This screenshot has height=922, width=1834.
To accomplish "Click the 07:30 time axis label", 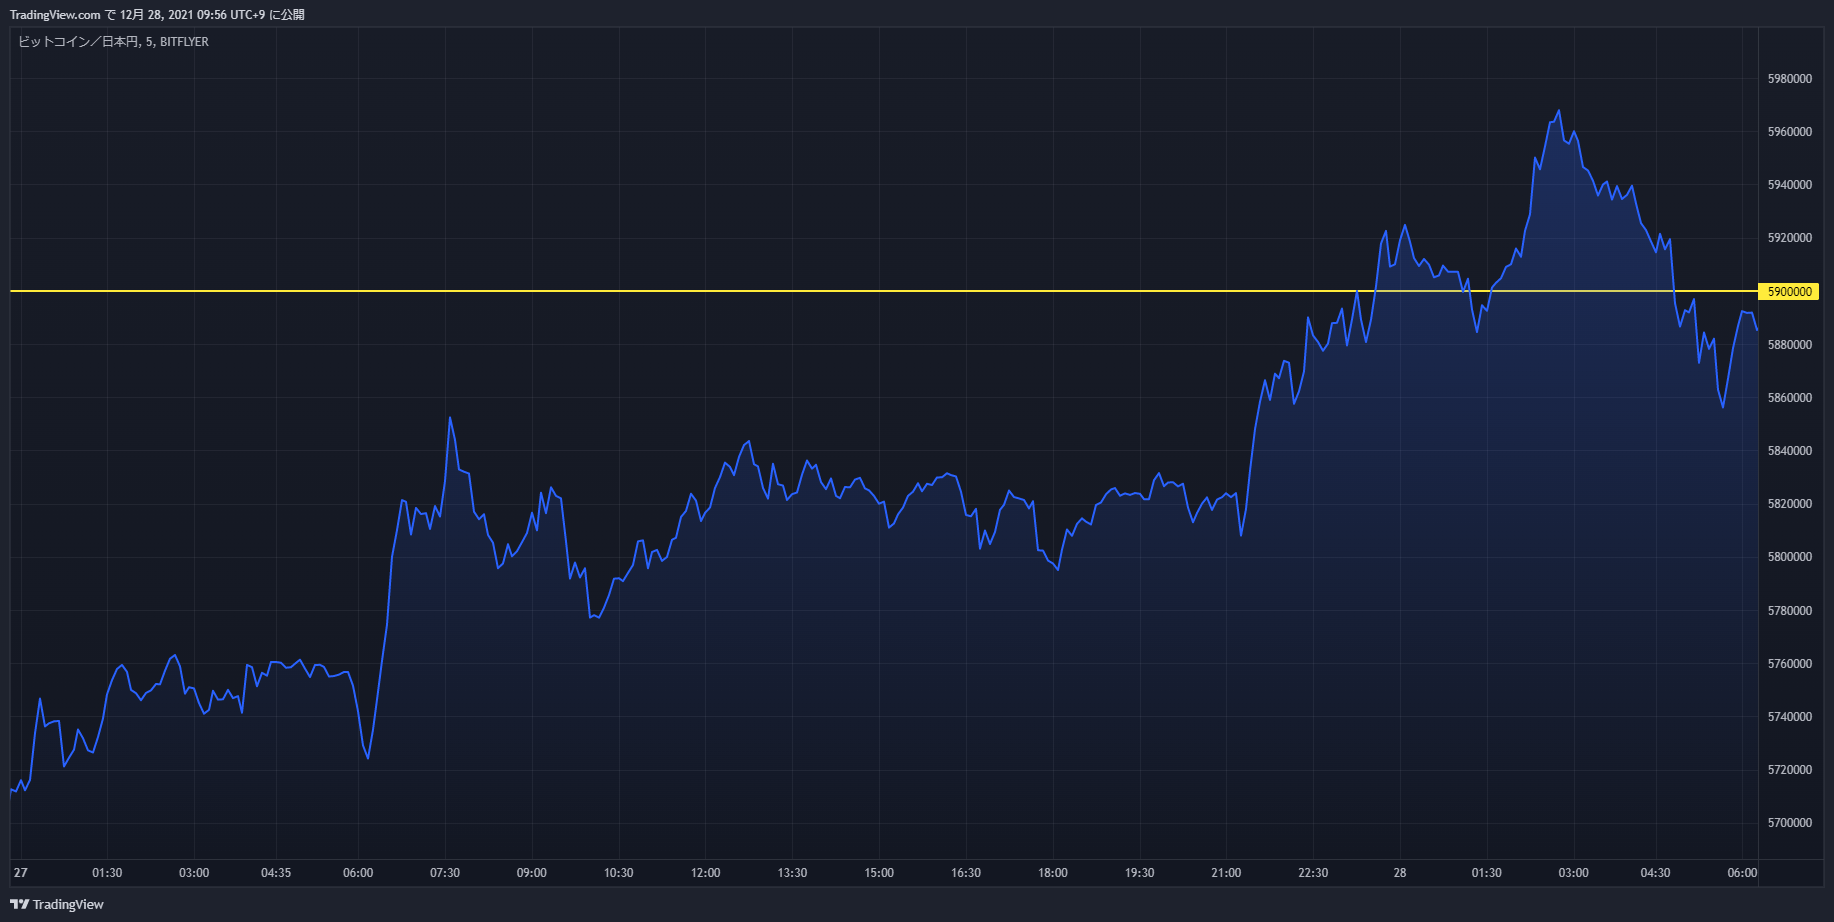I will click(x=445, y=873).
